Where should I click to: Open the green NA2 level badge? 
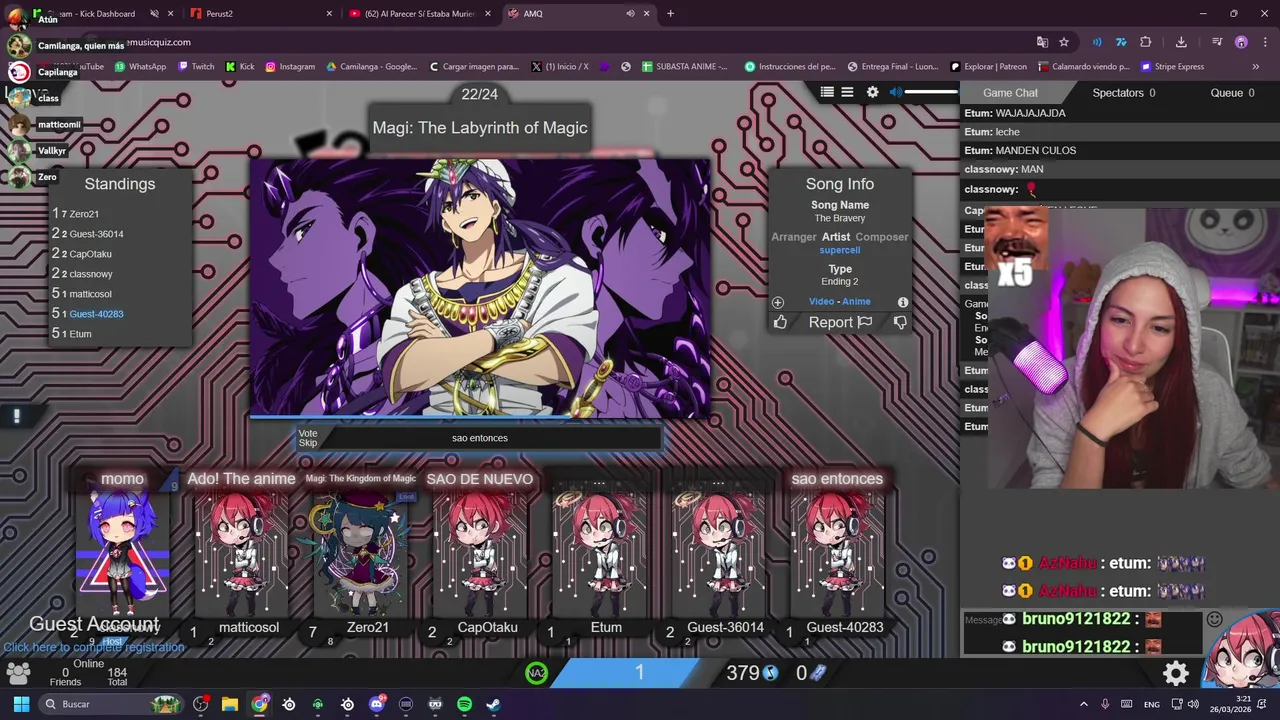point(537,673)
